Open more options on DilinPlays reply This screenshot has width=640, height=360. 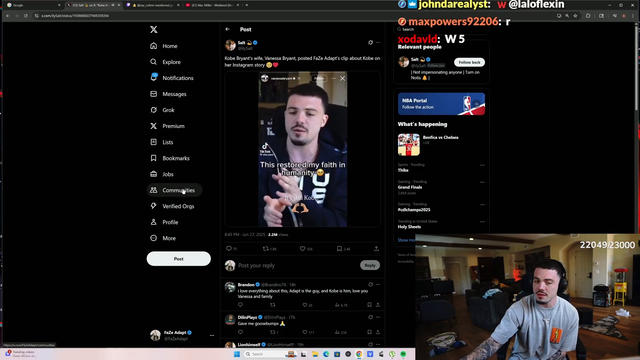coord(378,317)
